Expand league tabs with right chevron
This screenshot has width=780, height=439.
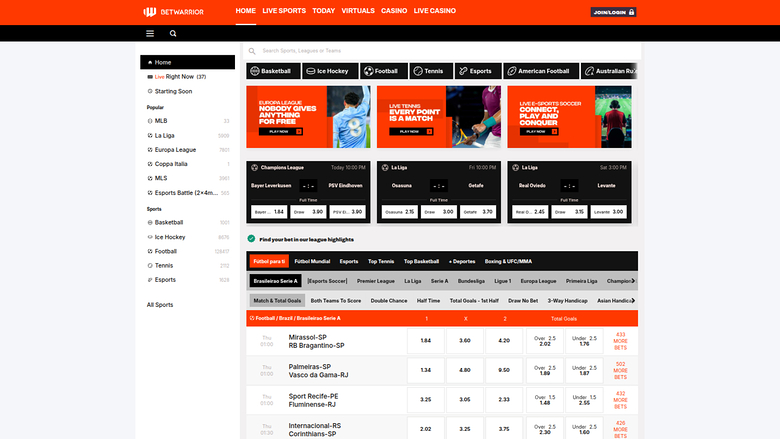(x=633, y=281)
